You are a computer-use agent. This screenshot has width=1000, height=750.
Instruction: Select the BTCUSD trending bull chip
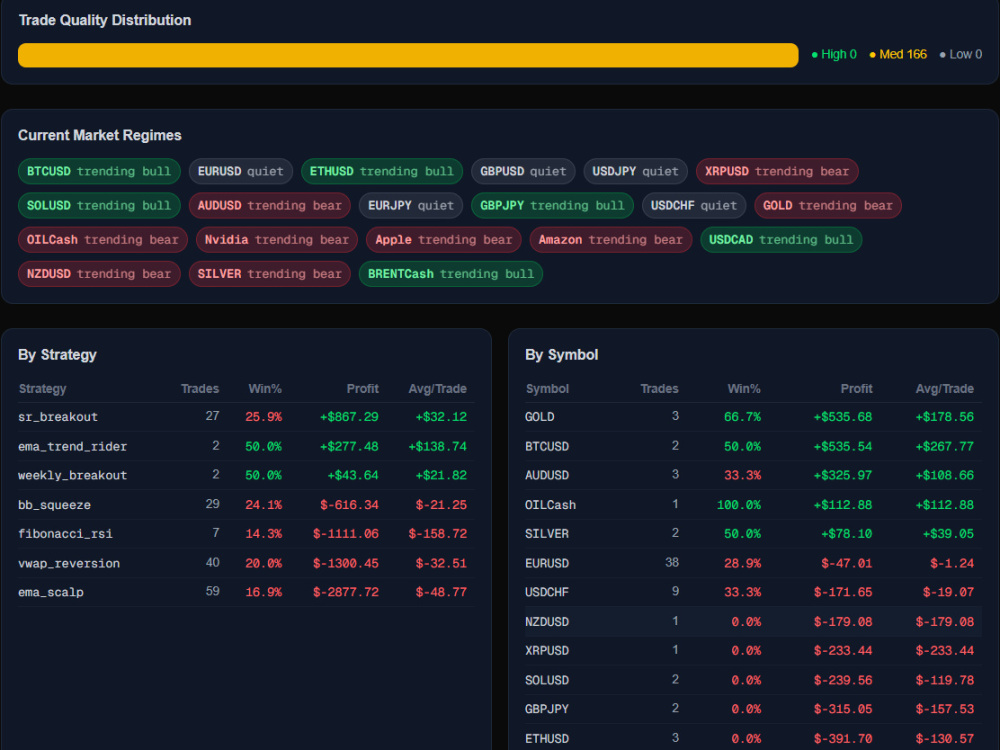coord(99,171)
